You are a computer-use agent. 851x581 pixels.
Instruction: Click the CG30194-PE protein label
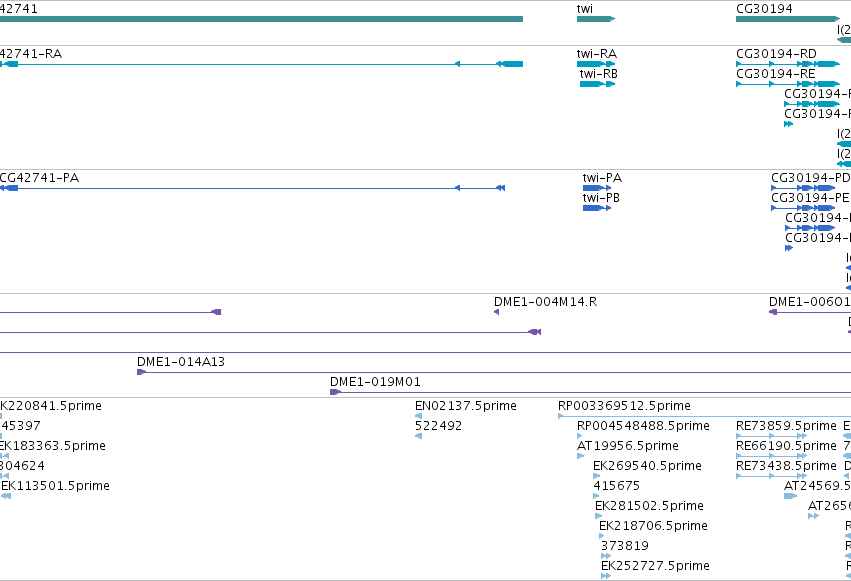coord(810,198)
